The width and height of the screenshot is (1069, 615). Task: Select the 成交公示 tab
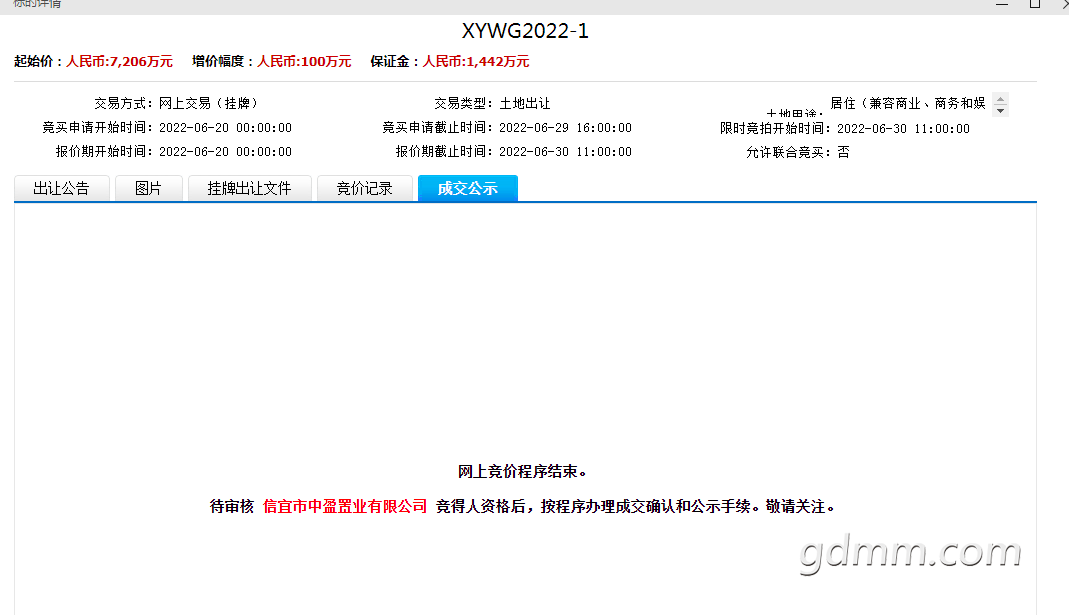[468, 188]
